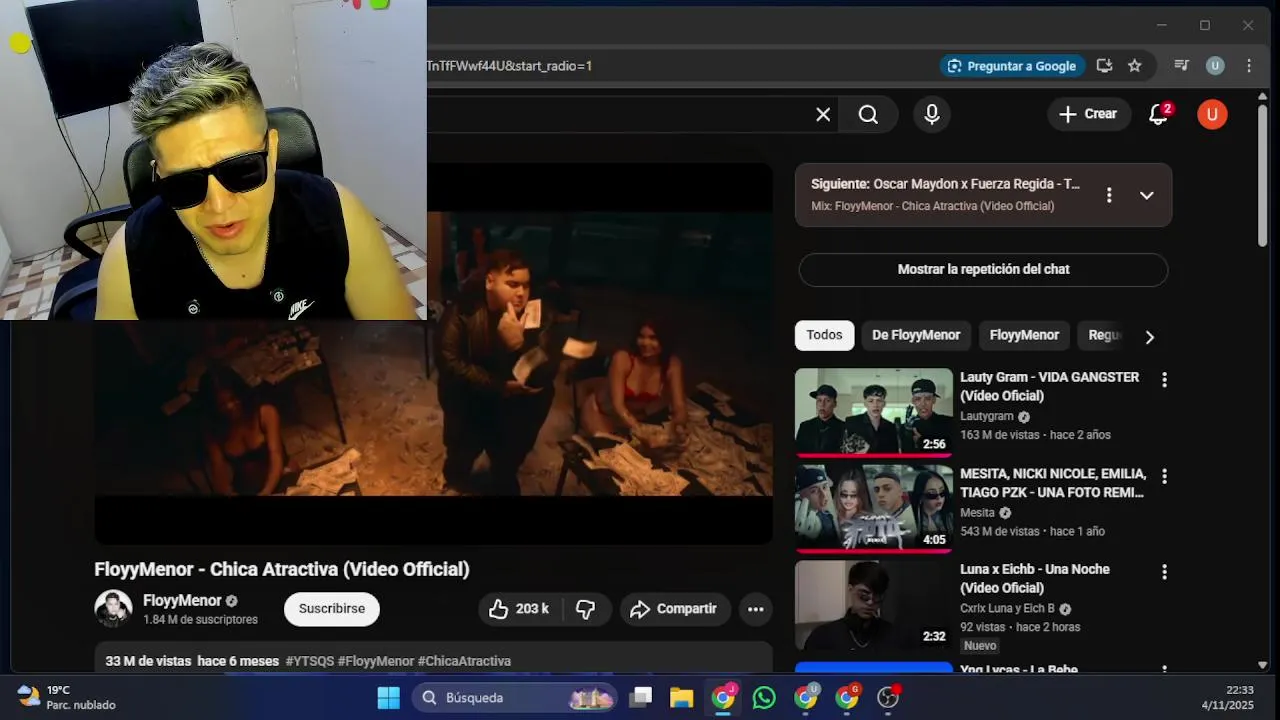Open Luna x Eichb Una Noche thumbnail

874,605
